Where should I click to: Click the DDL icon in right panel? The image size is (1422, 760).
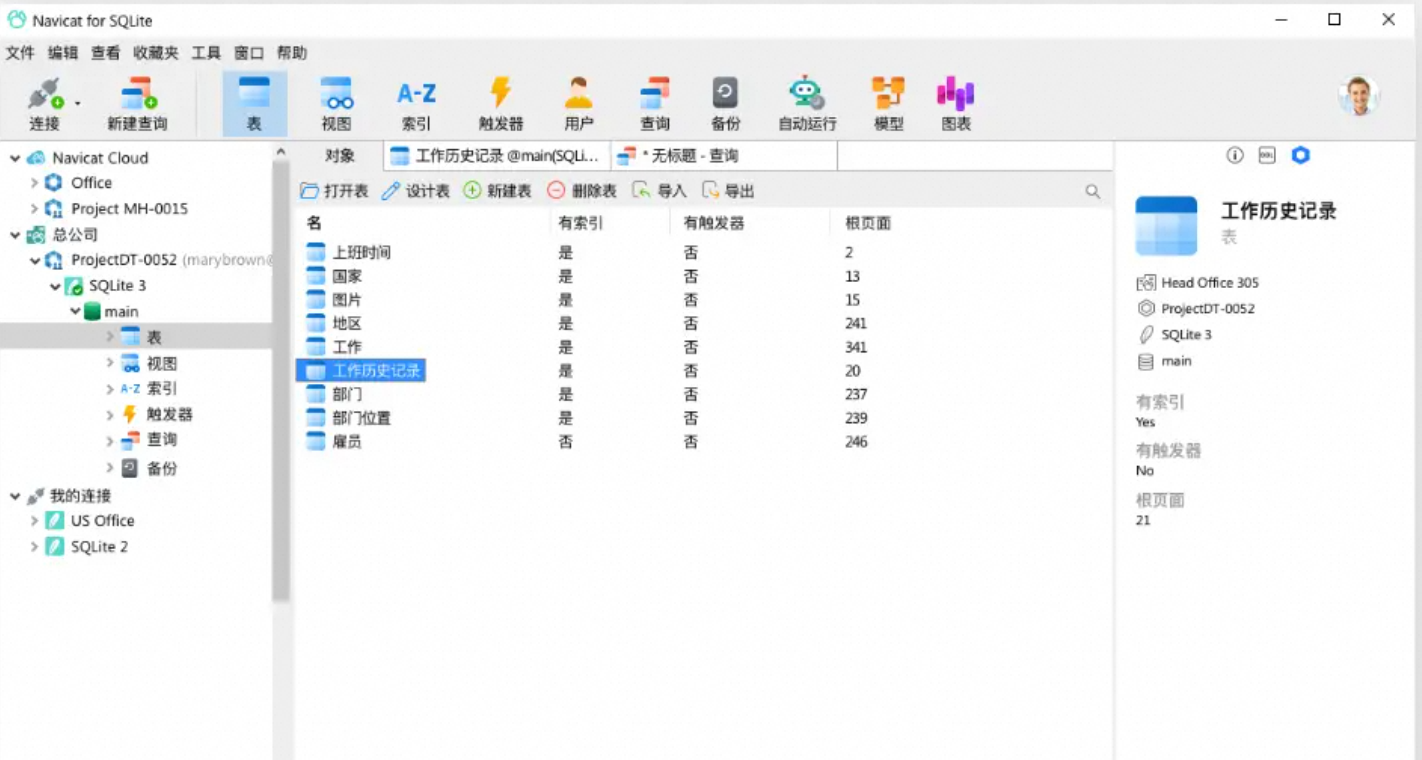point(1267,156)
